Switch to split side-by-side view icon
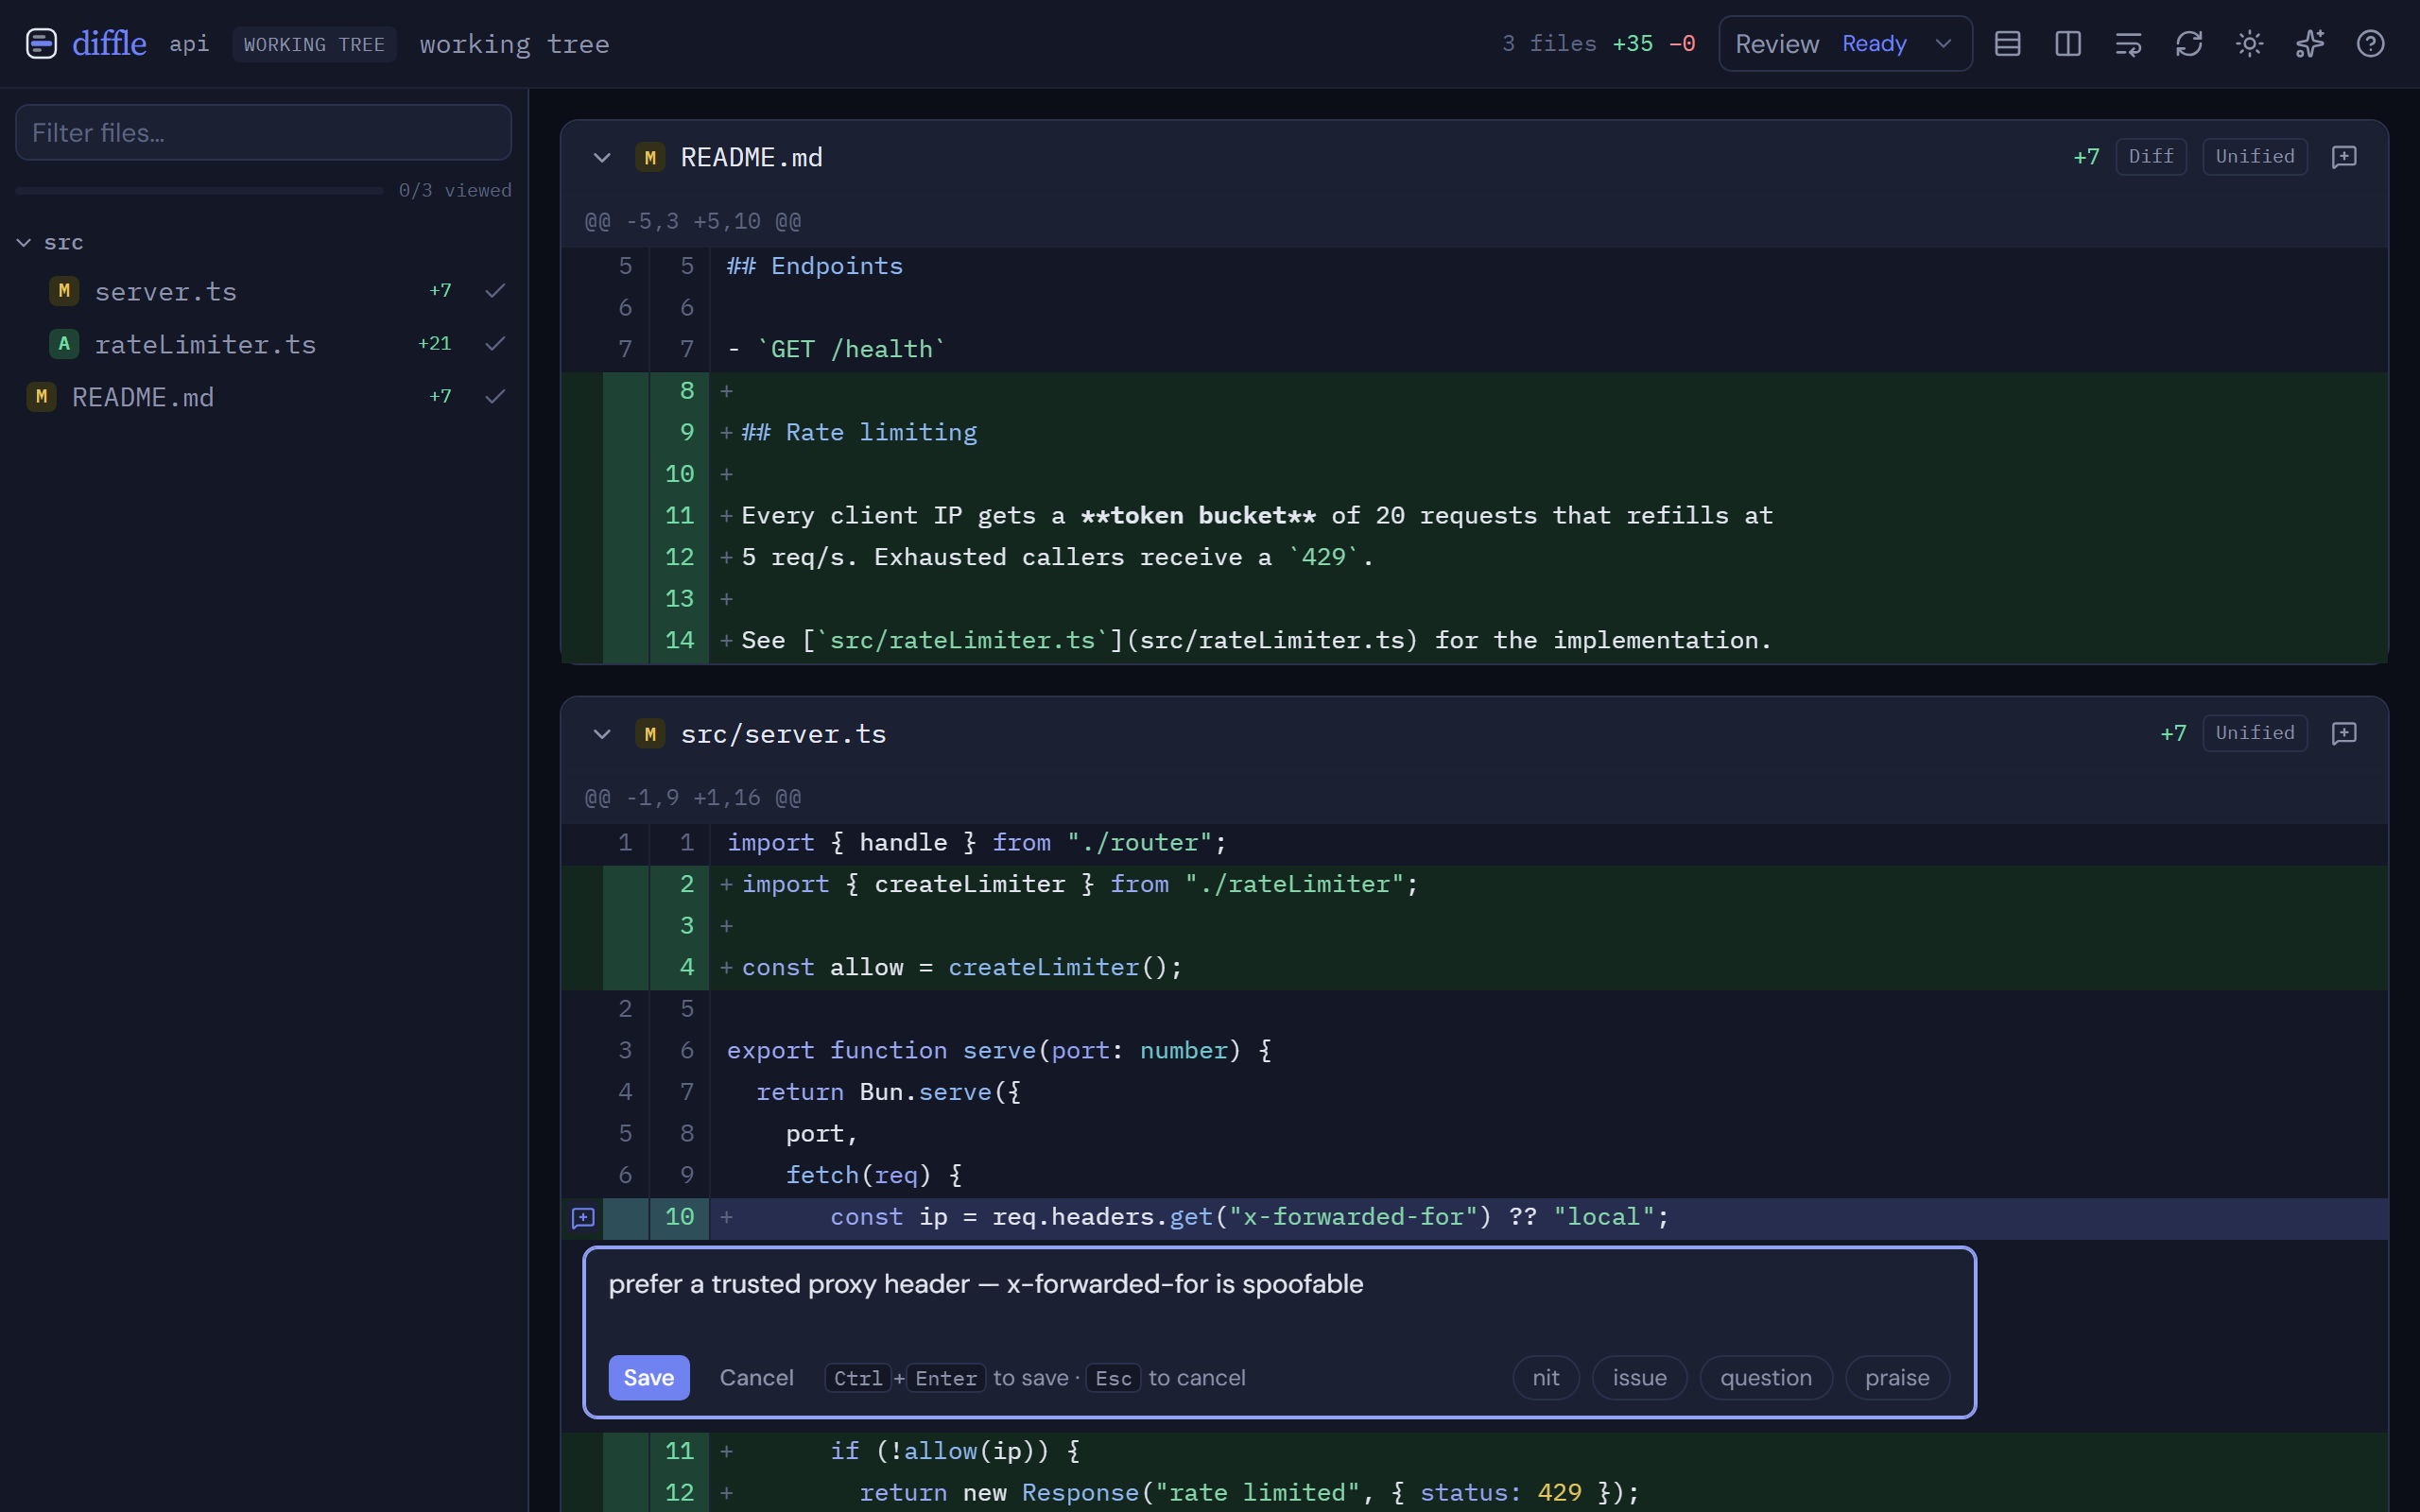This screenshot has height=1512, width=2420. coord(2068,44)
